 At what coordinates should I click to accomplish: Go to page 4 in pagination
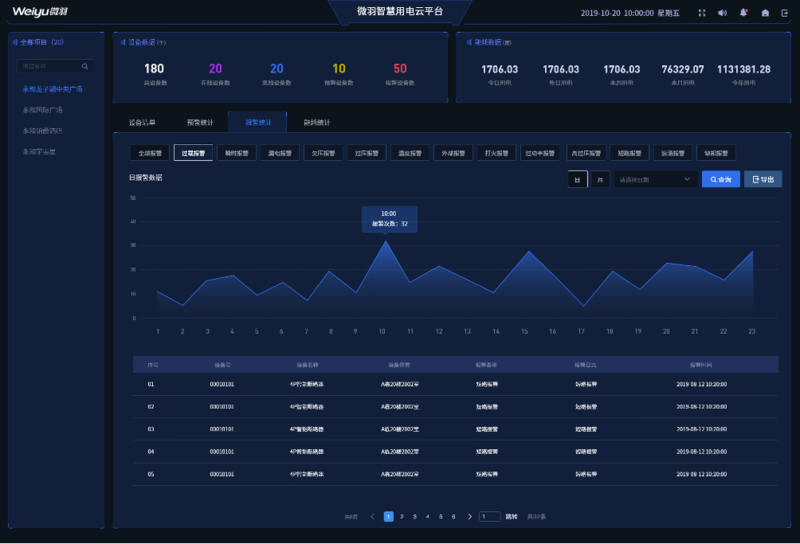coord(428,516)
